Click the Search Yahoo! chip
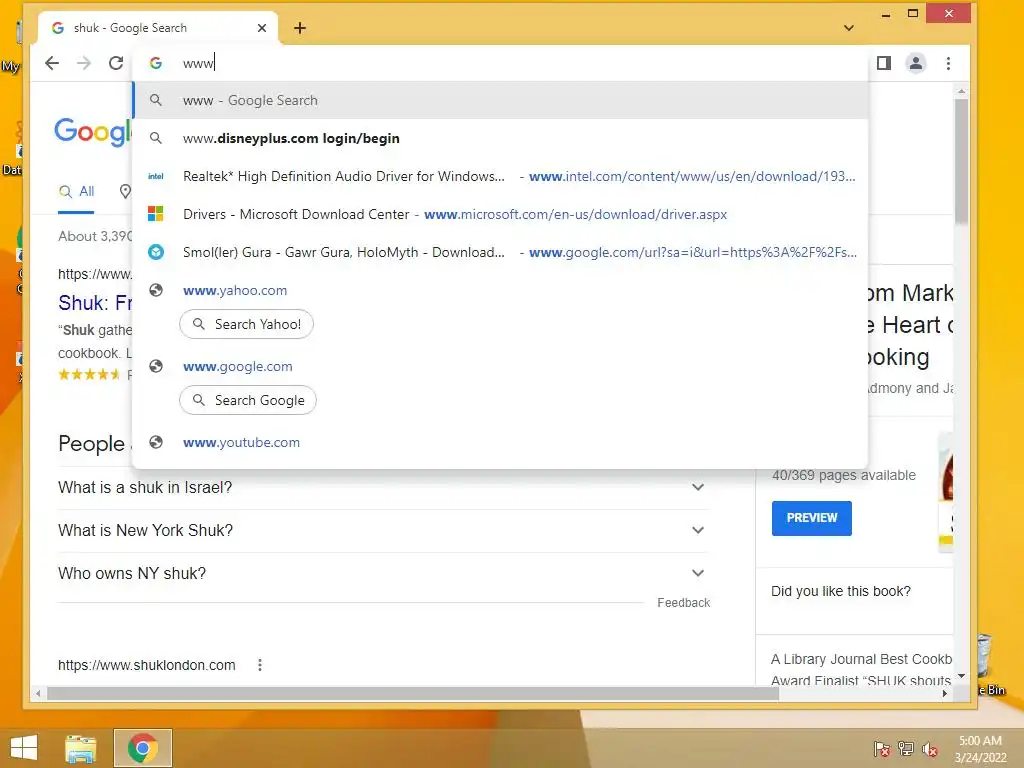This screenshot has height=768, width=1024. click(x=246, y=325)
